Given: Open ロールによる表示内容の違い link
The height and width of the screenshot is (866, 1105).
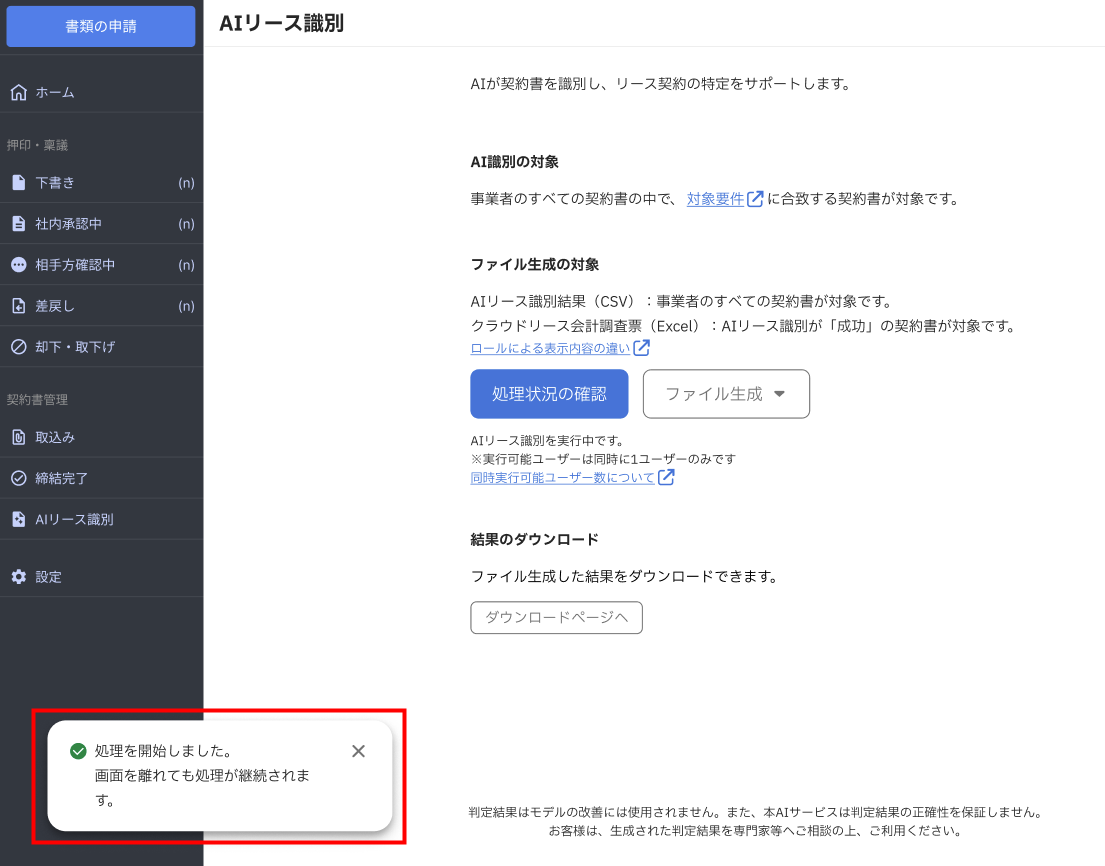Looking at the screenshot, I should (x=550, y=348).
